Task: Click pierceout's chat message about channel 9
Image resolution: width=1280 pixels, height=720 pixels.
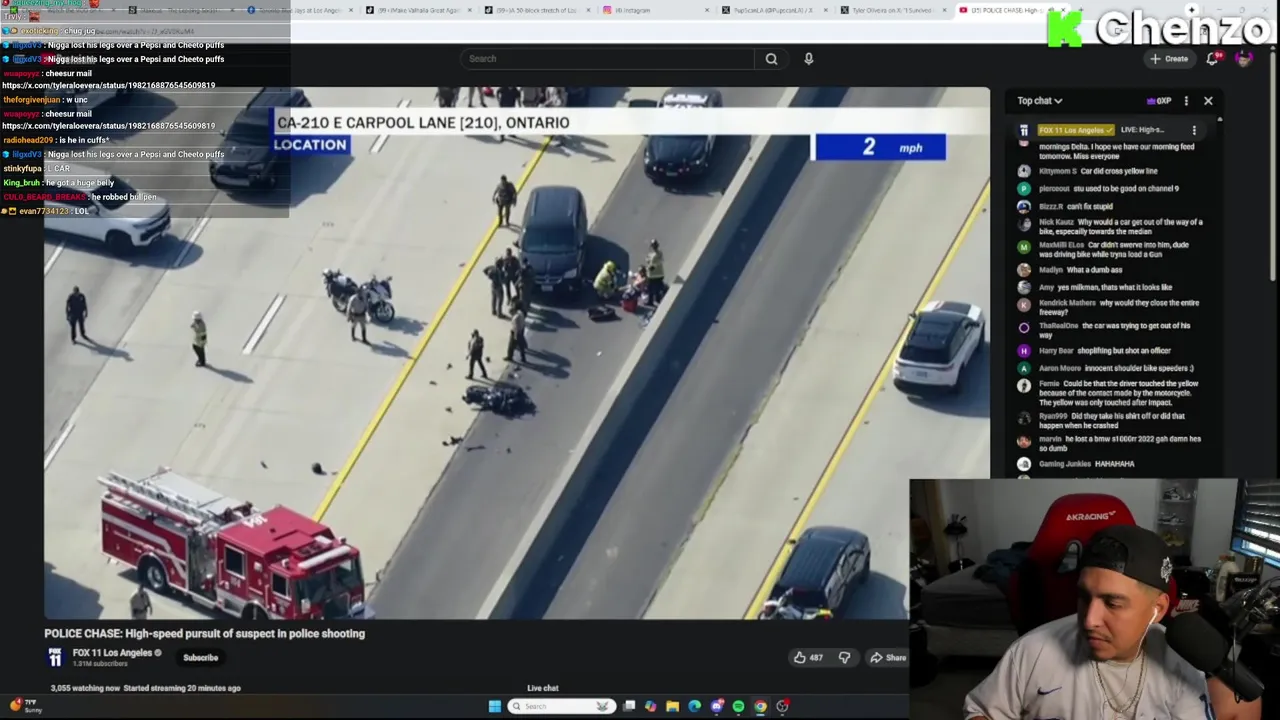Action: 1108,189
